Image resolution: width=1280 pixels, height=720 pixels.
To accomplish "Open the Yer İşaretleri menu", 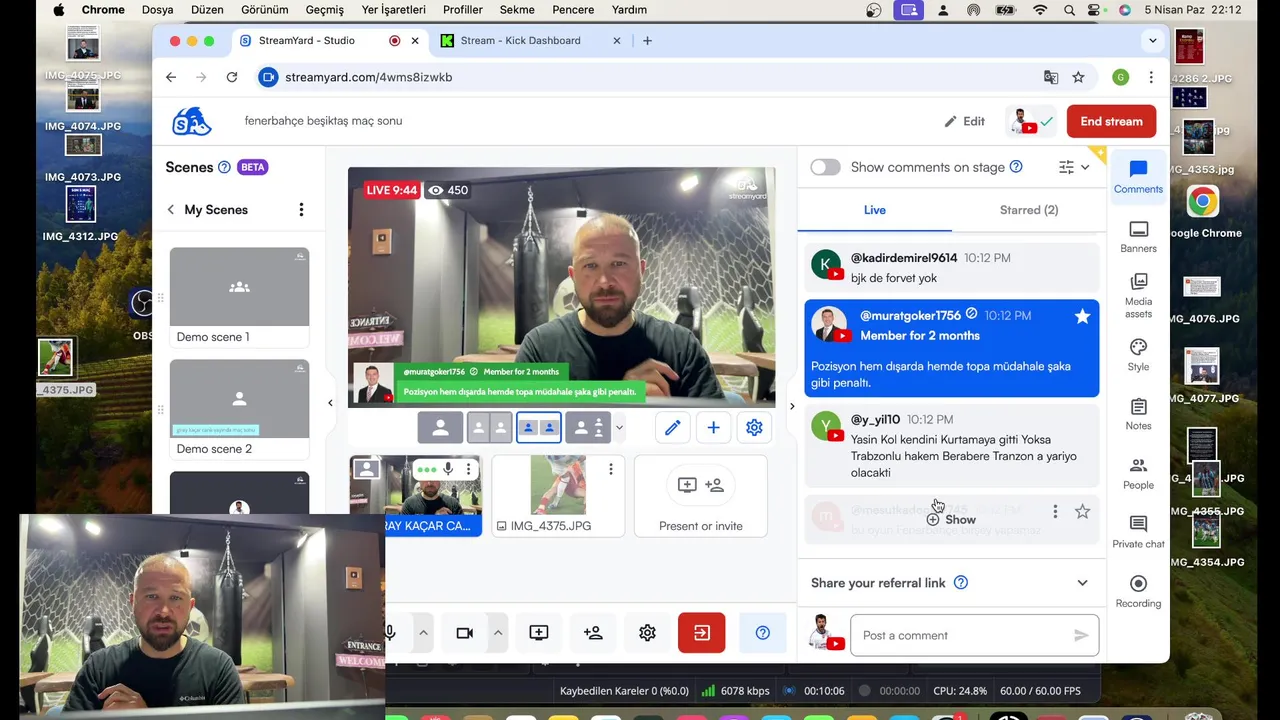I will click(393, 10).
